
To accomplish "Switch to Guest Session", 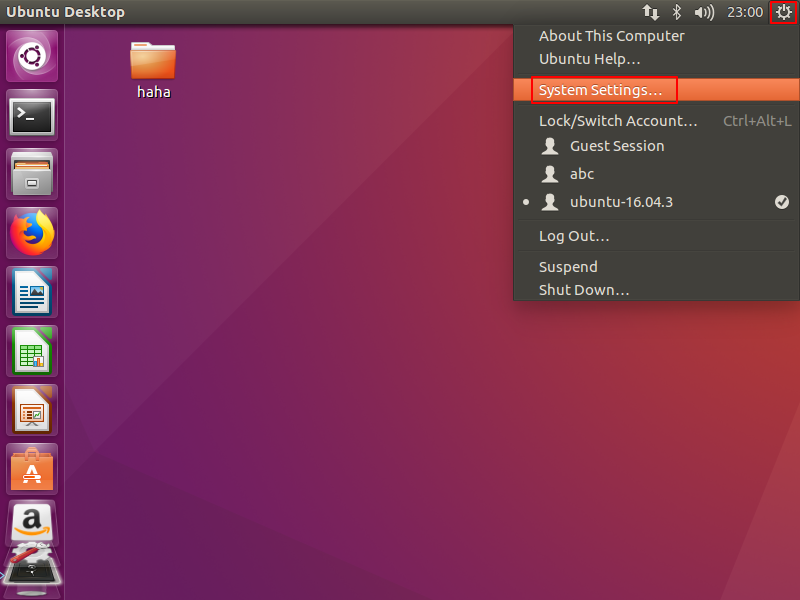I will pos(656,146).
